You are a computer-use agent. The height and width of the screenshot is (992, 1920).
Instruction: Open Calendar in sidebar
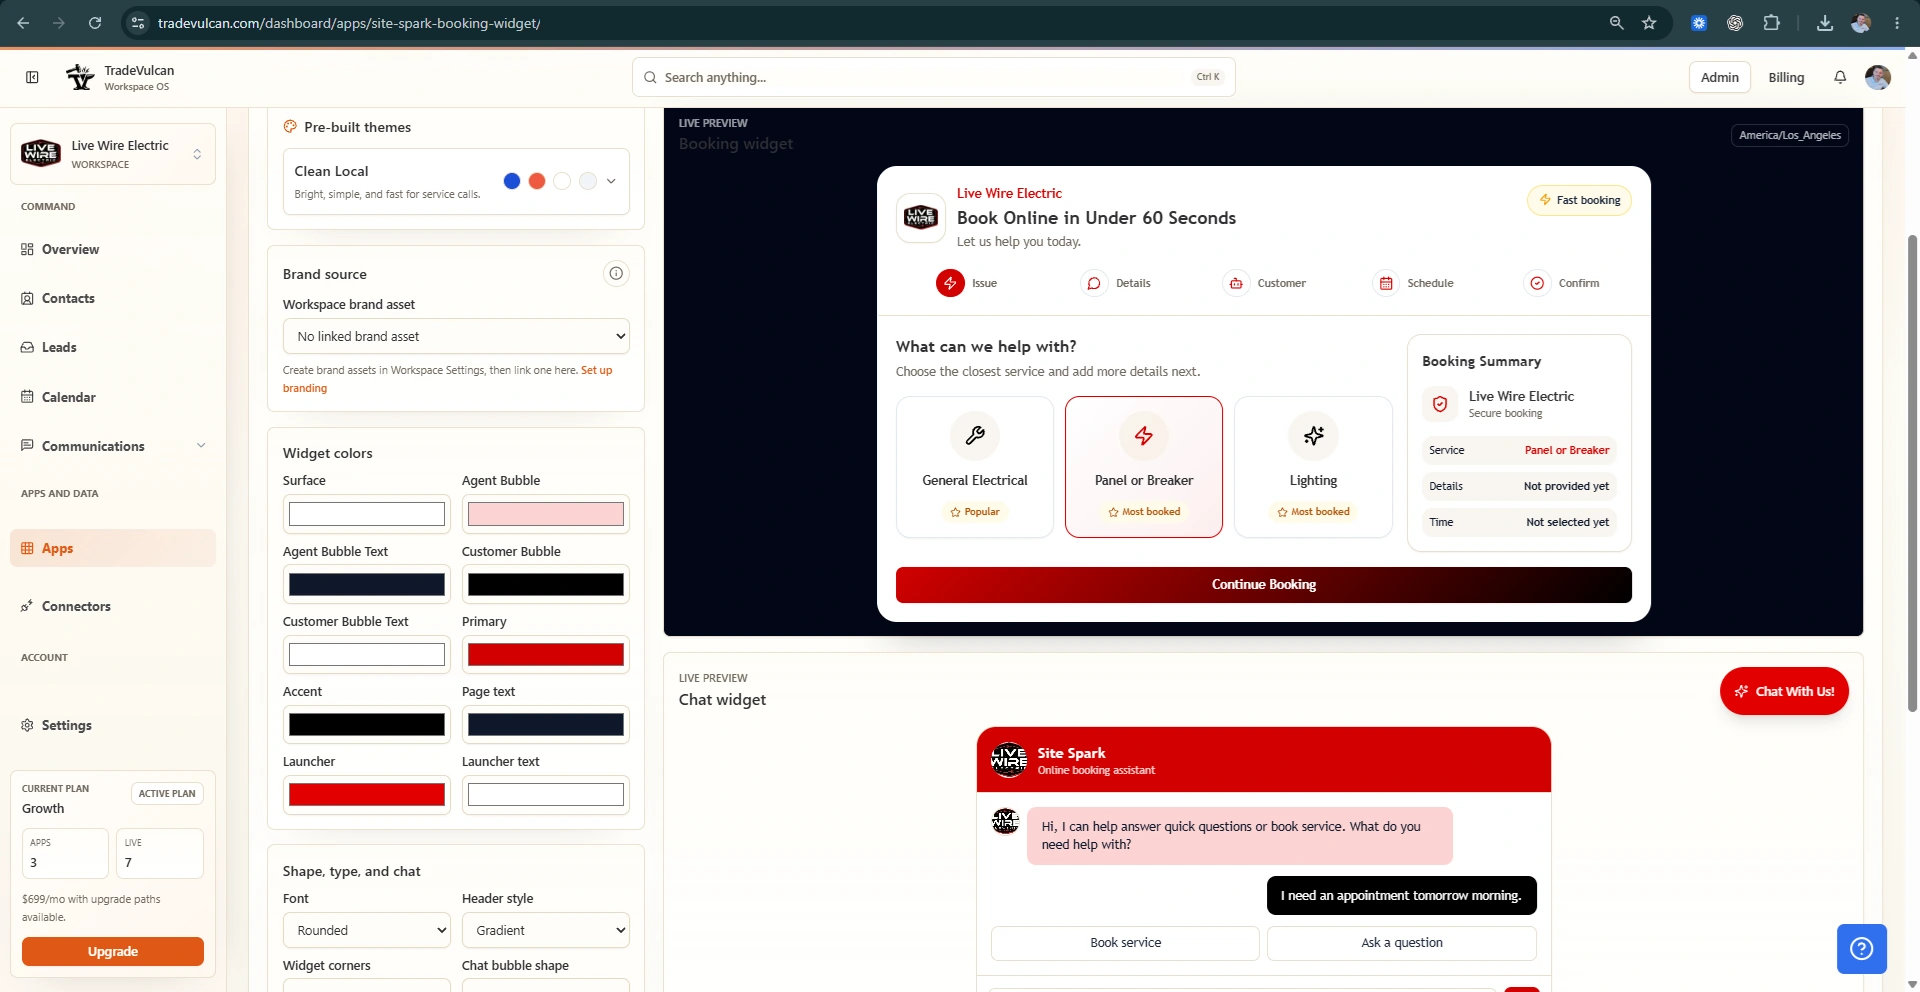(x=113, y=397)
